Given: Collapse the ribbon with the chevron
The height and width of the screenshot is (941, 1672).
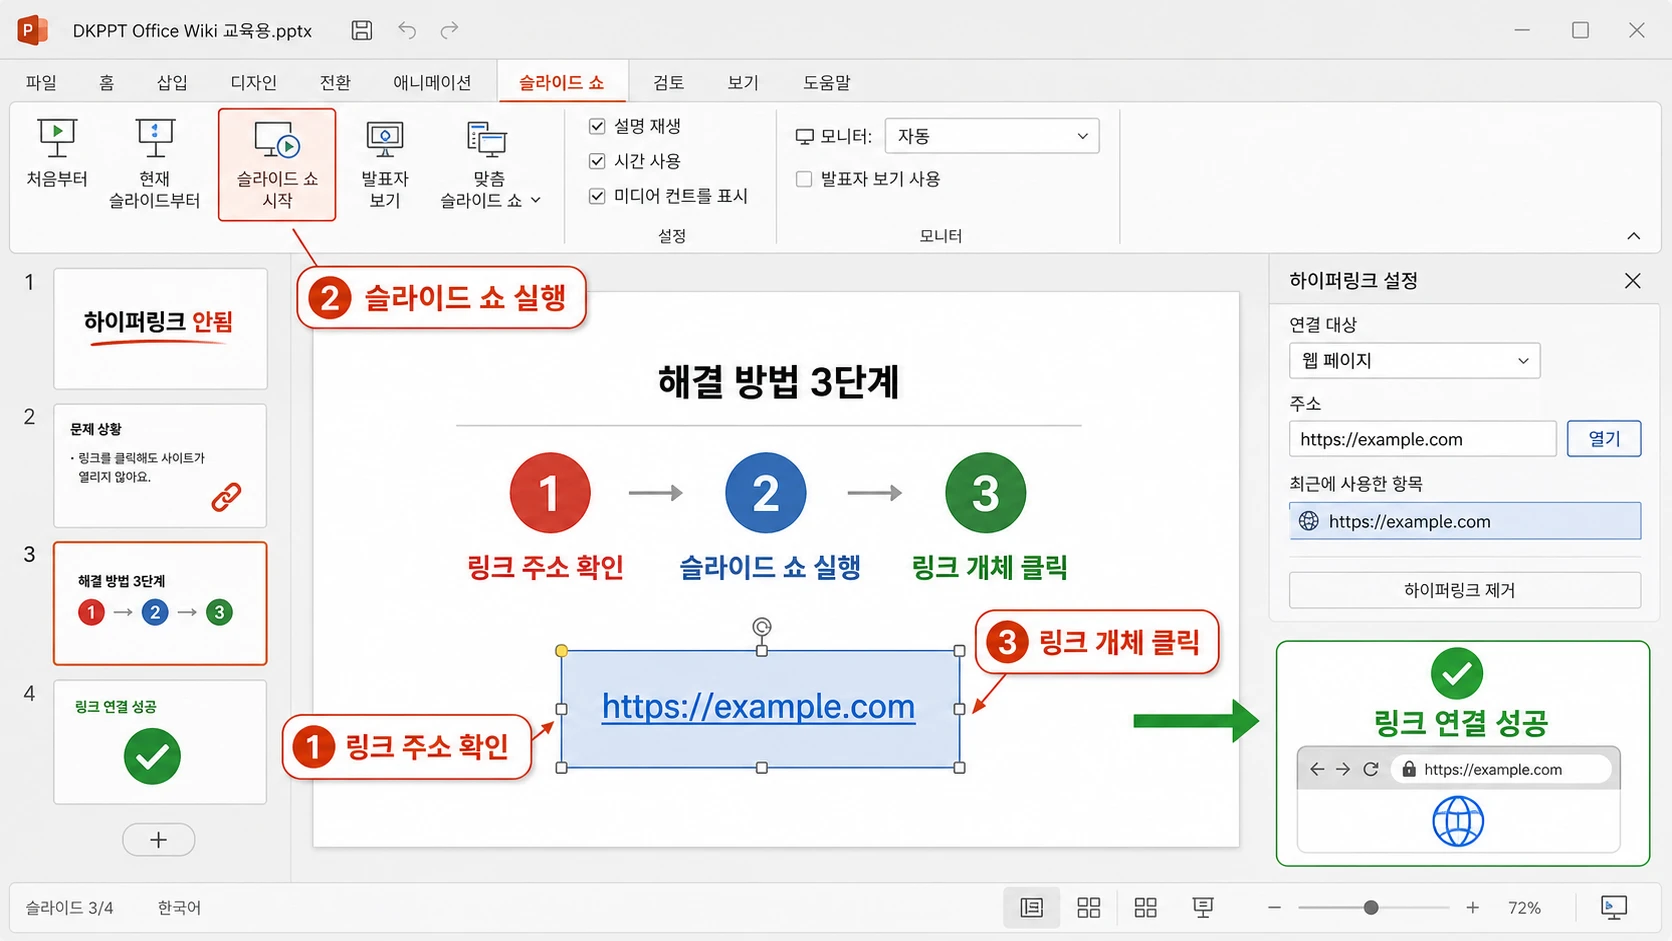Looking at the screenshot, I should (x=1634, y=236).
